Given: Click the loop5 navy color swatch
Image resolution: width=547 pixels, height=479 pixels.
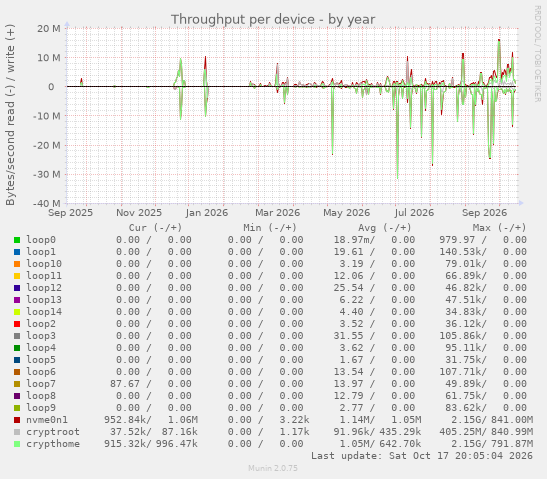Looking at the screenshot, I should coord(17,360).
